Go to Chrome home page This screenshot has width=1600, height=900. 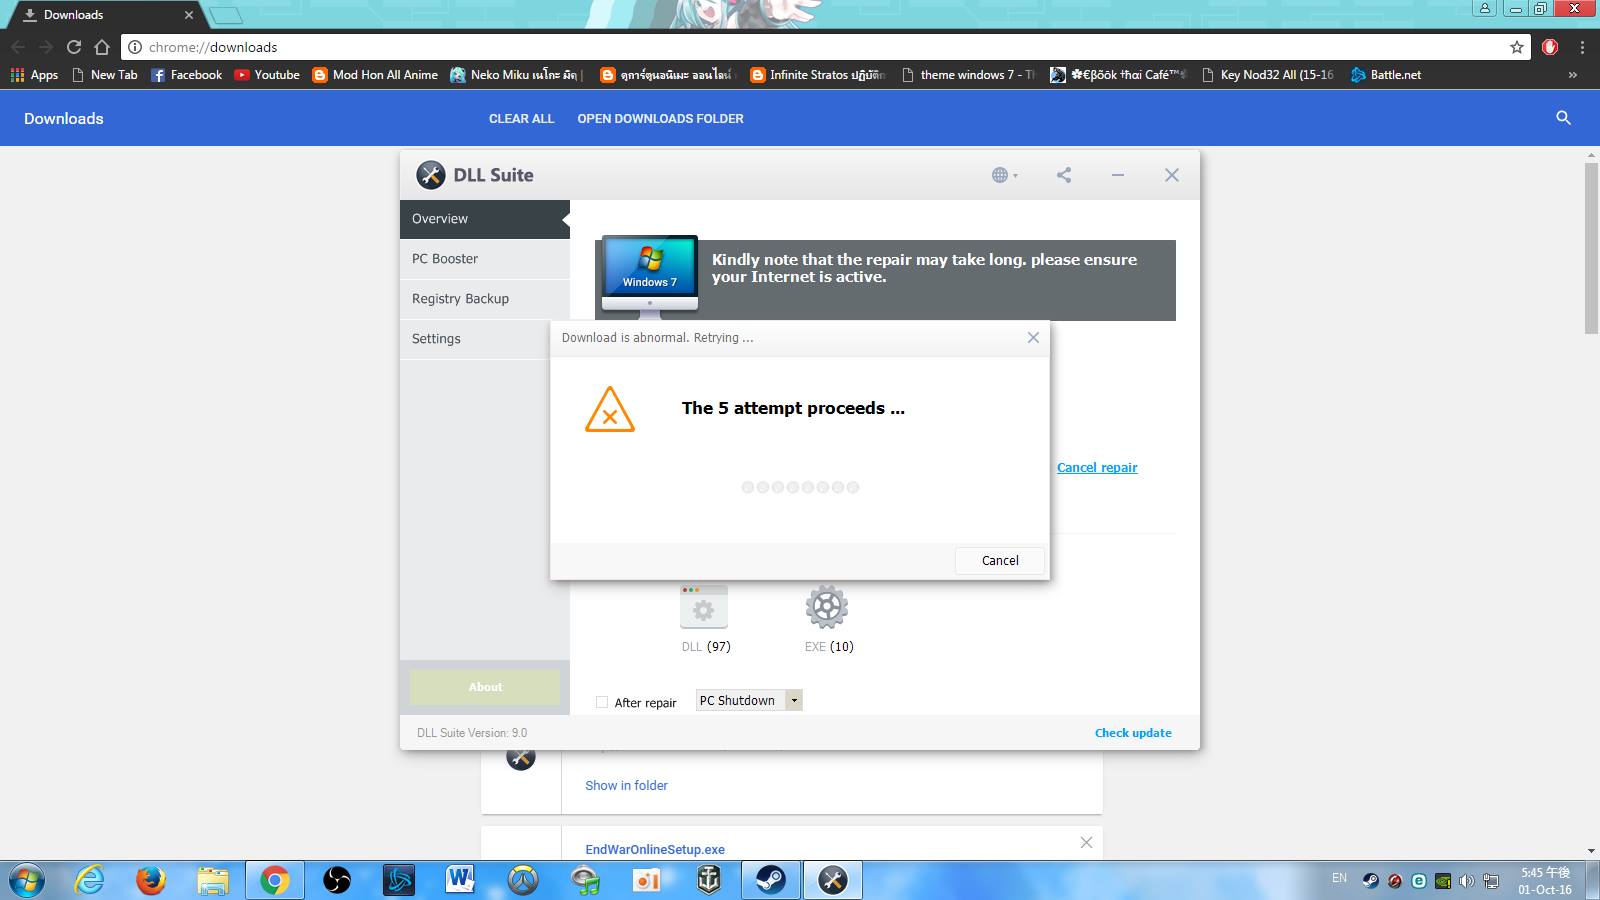pyautogui.click(x=101, y=47)
